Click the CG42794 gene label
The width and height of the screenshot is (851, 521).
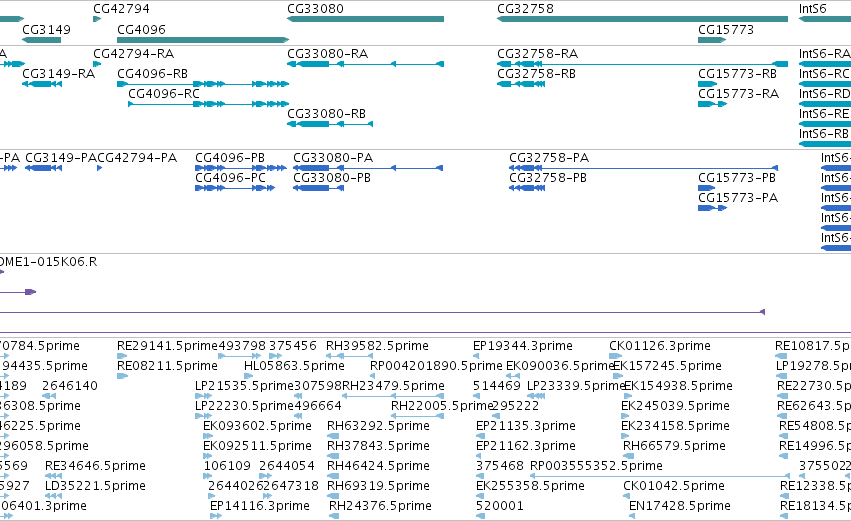tap(121, 9)
